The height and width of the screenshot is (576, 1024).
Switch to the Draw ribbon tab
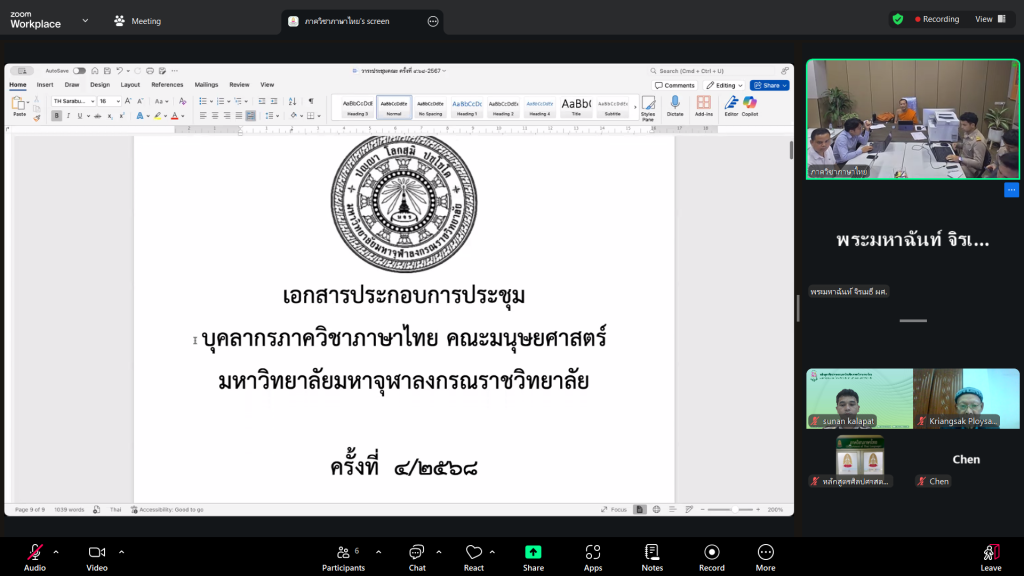(72, 85)
